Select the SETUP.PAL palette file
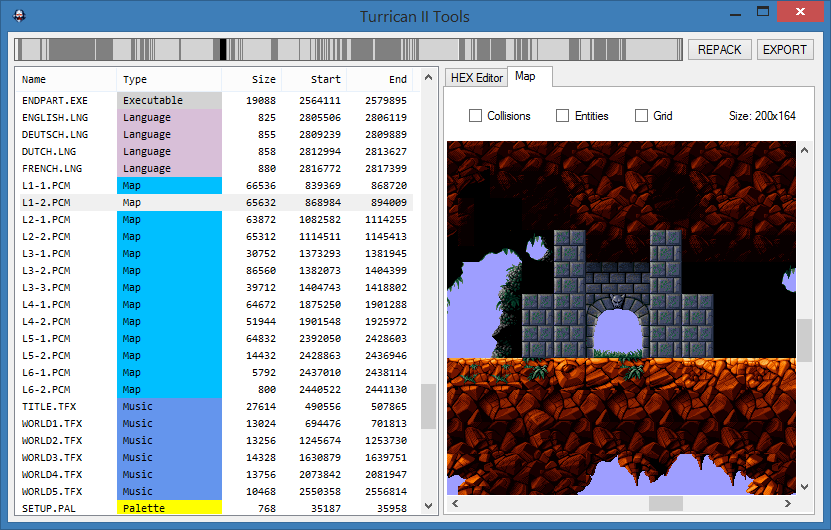Viewport: 831px width, 530px height. pos(214,508)
